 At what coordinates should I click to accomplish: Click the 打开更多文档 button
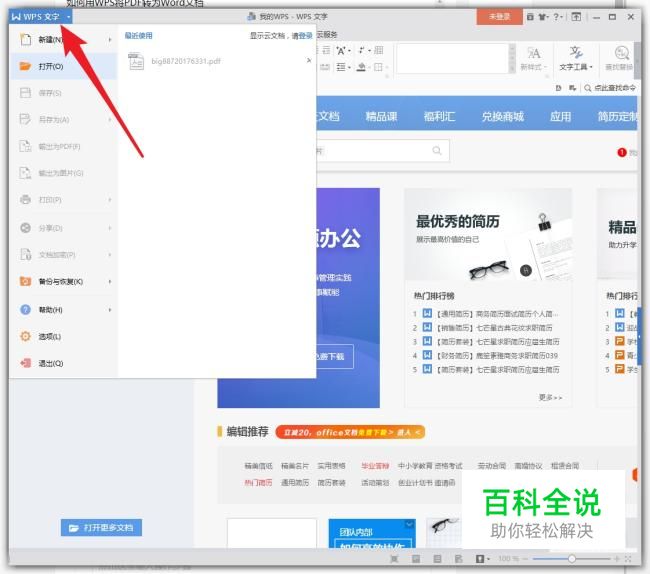point(101,528)
